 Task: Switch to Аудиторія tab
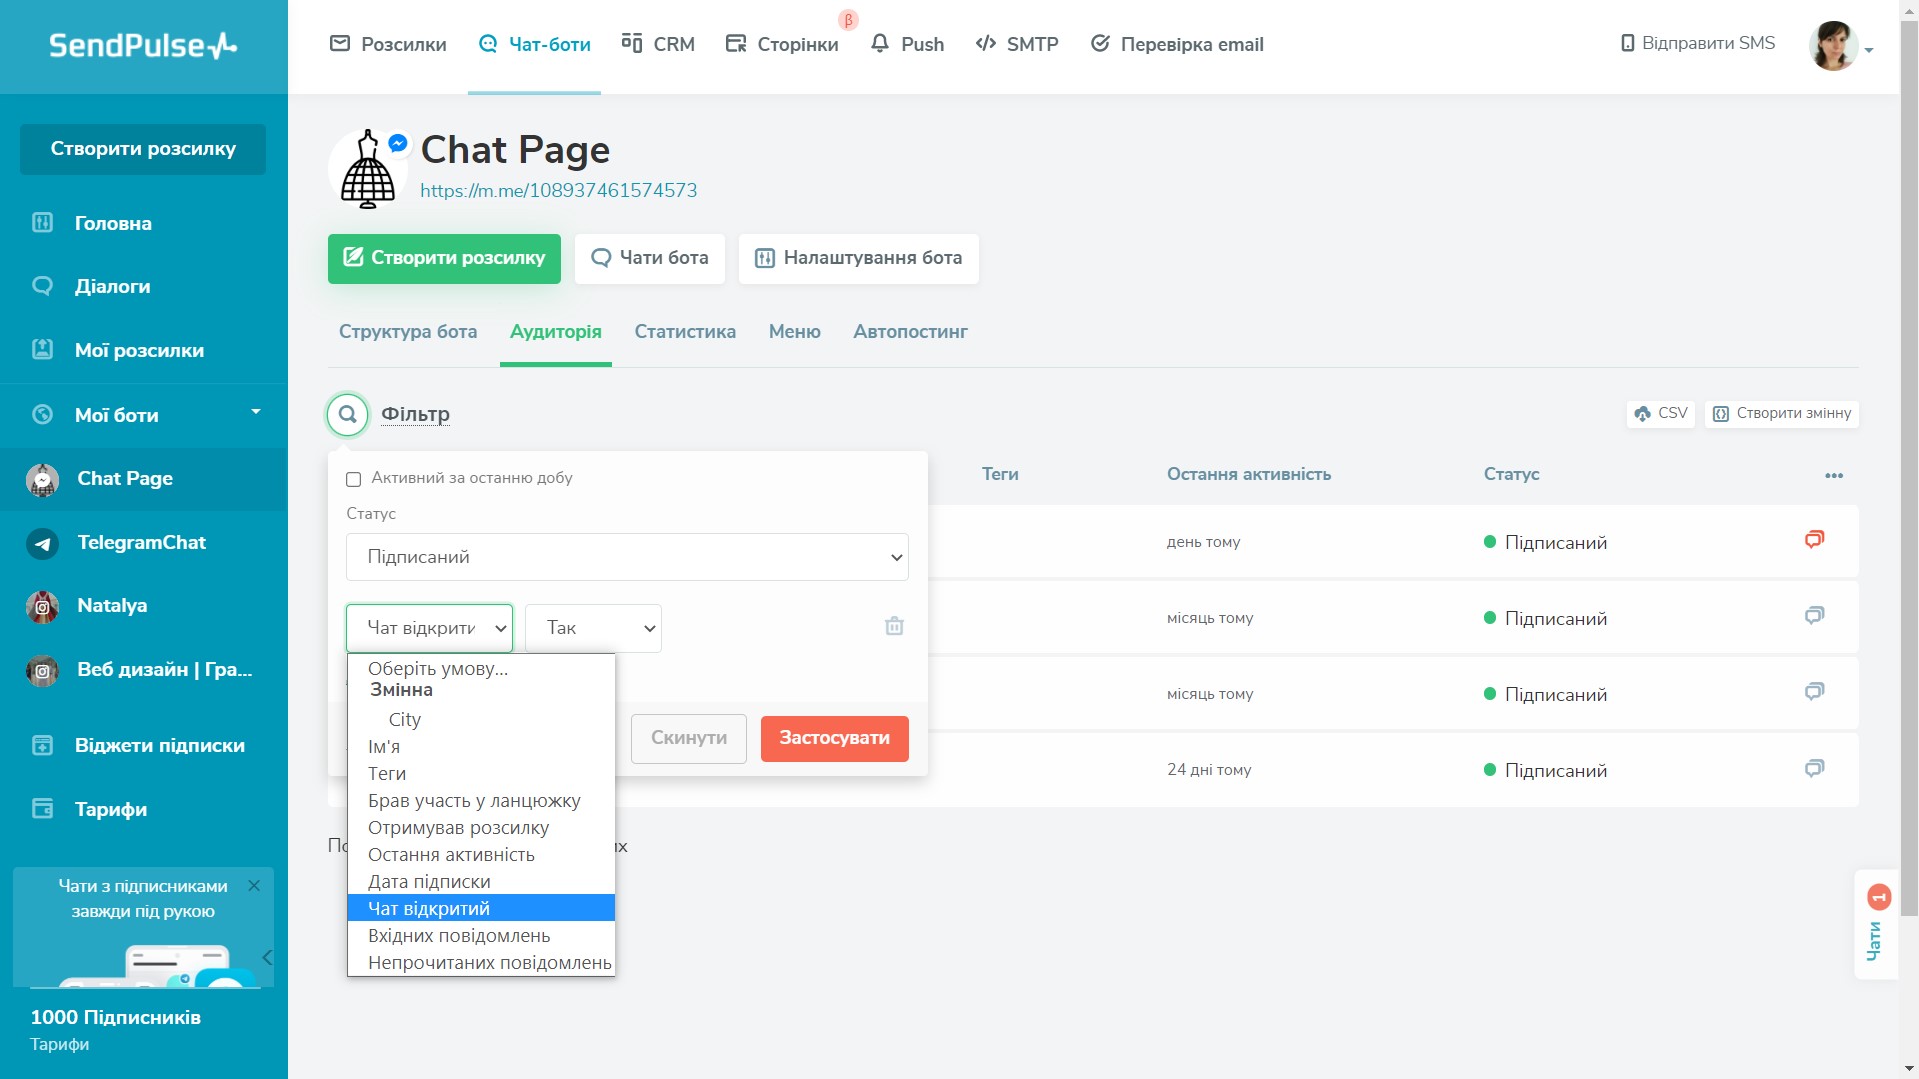pyautogui.click(x=556, y=331)
